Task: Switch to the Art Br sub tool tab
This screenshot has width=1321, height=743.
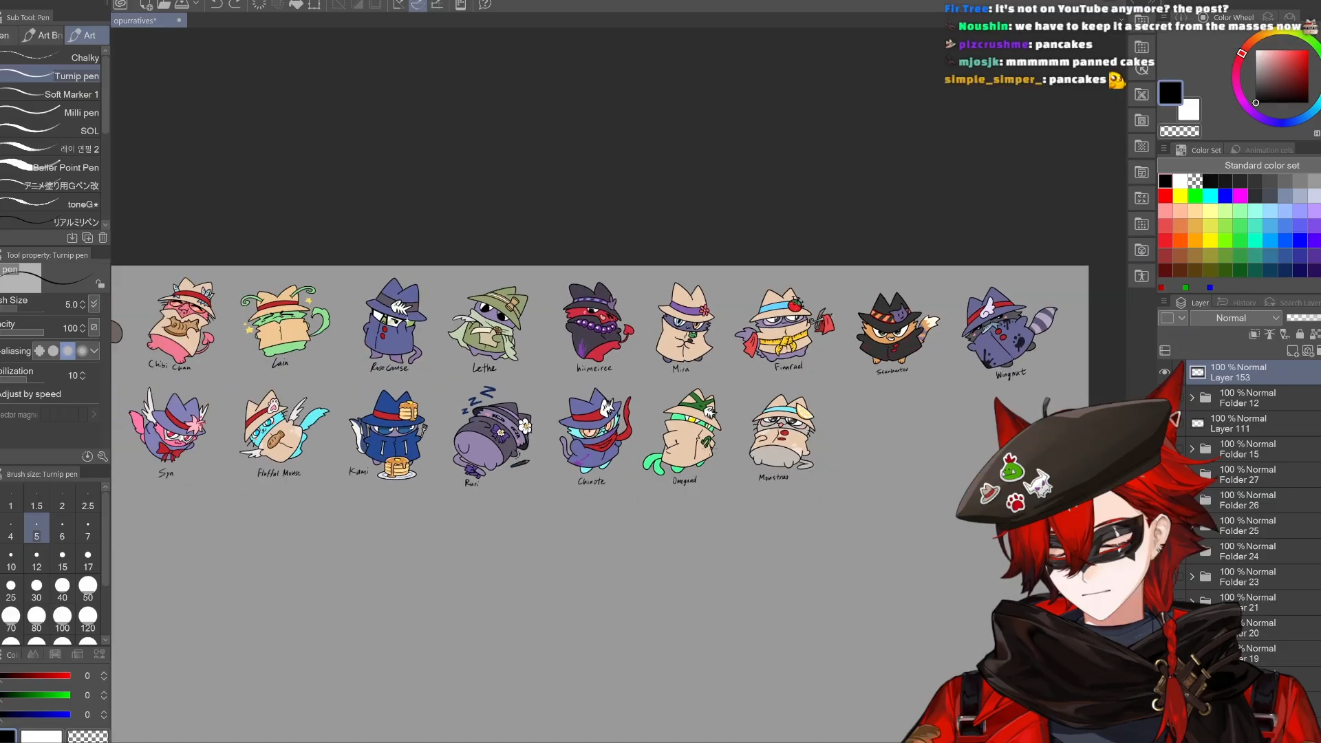Action: point(42,35)
